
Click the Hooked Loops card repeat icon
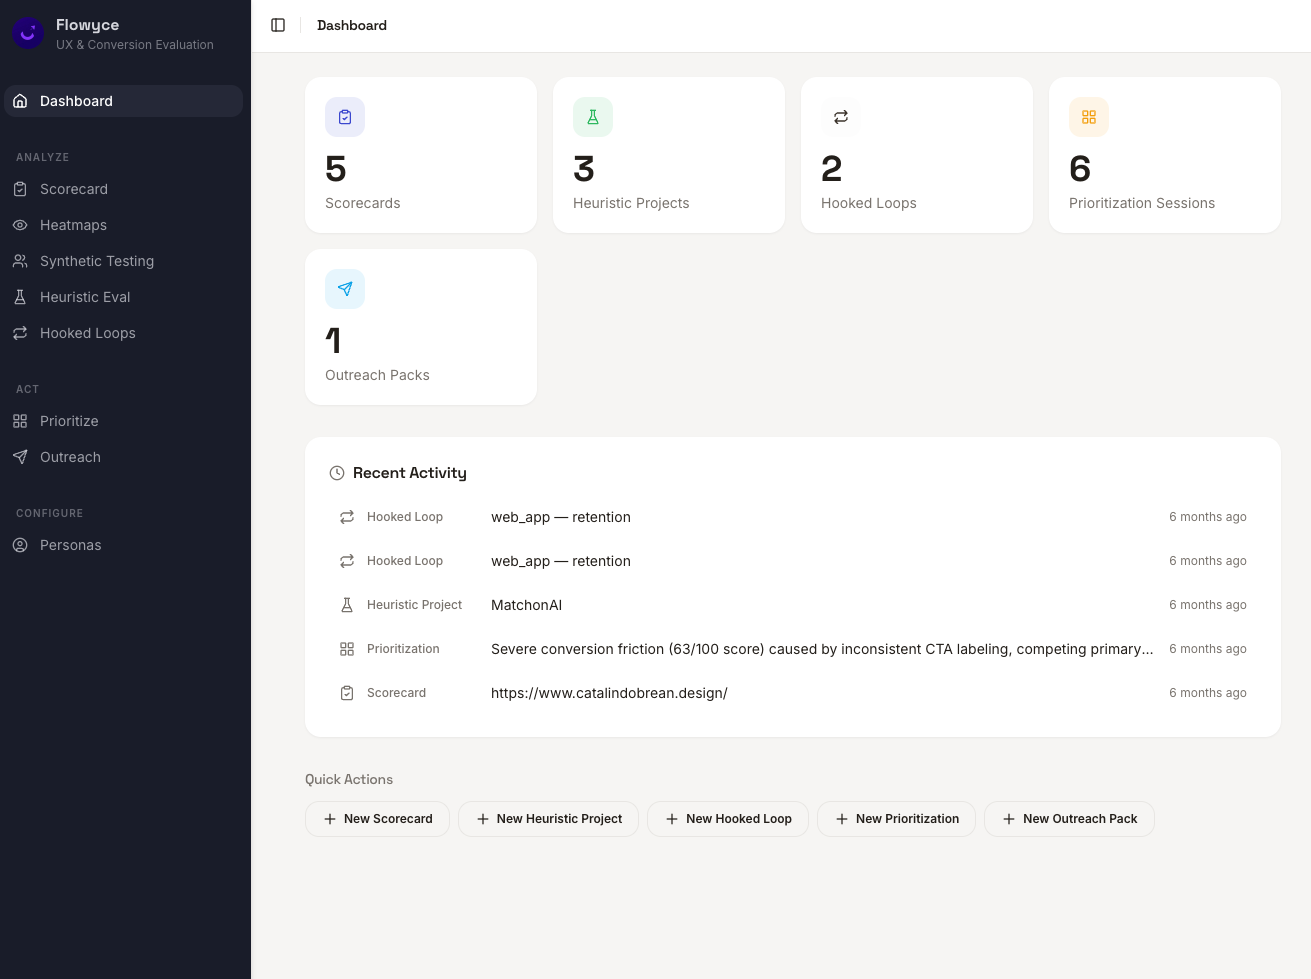point(841,117)
